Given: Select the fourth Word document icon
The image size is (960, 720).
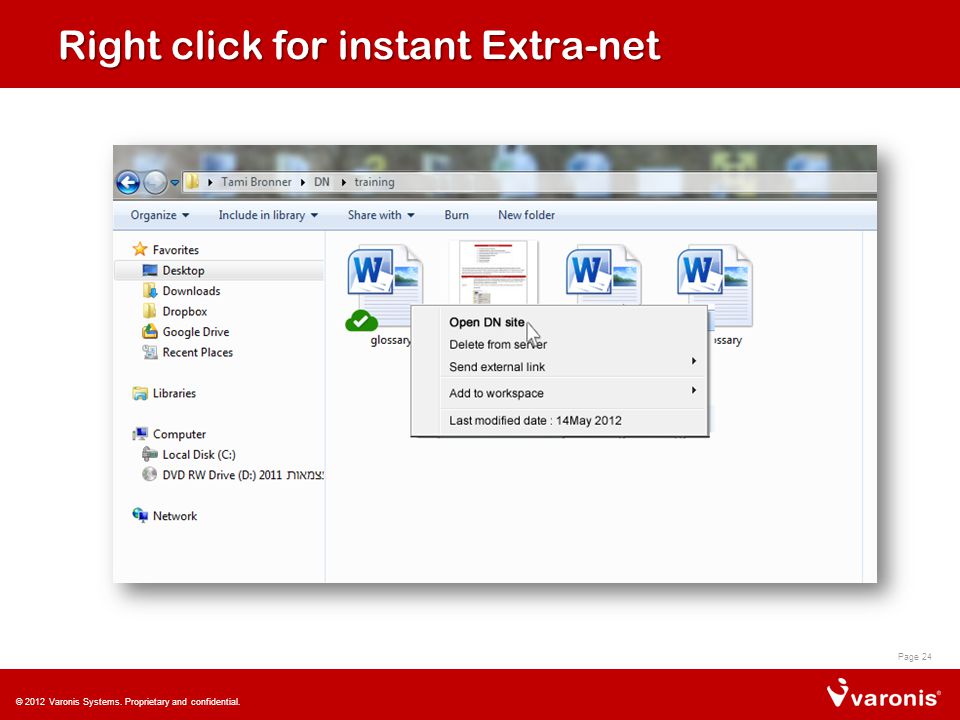Looking at the screenshot, I should [x=714, y=284].
